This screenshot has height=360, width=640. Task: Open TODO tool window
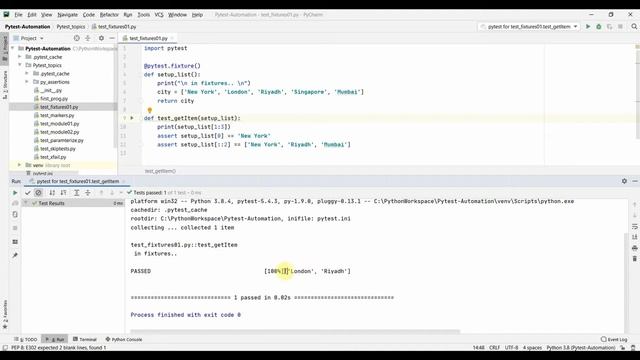[26, 339]
